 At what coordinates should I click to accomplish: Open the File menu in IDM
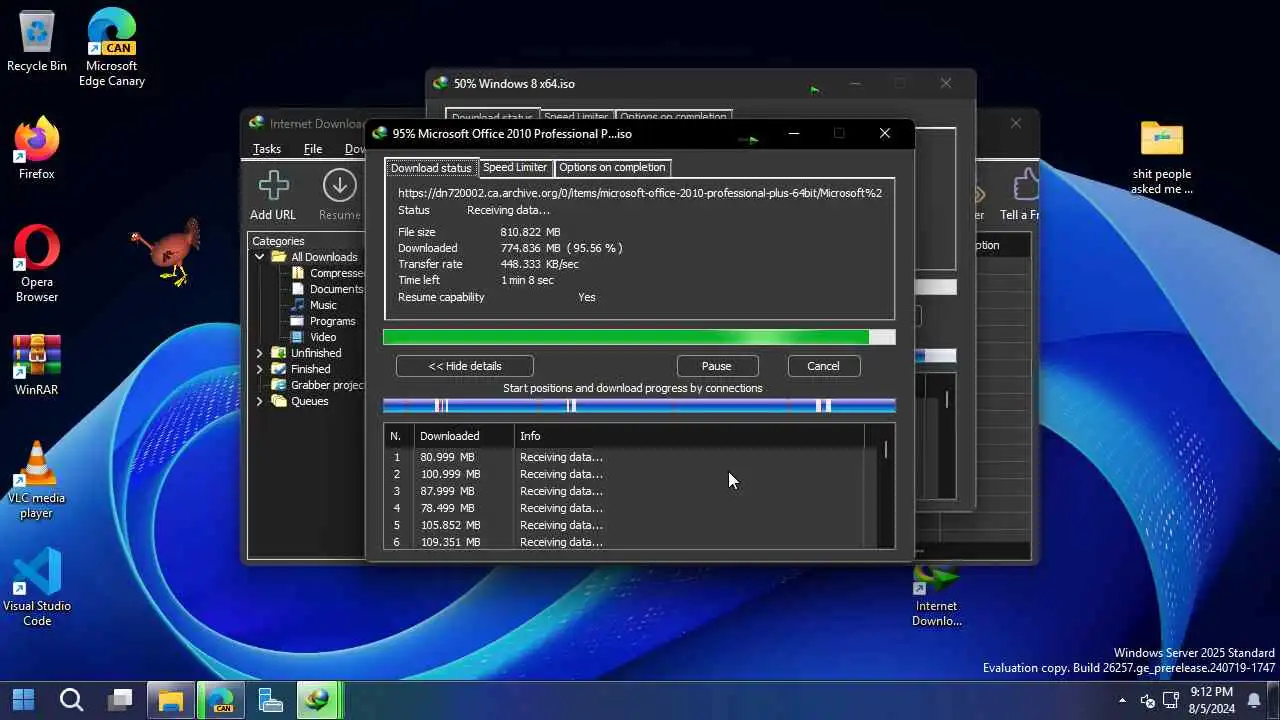pos(313,149)
